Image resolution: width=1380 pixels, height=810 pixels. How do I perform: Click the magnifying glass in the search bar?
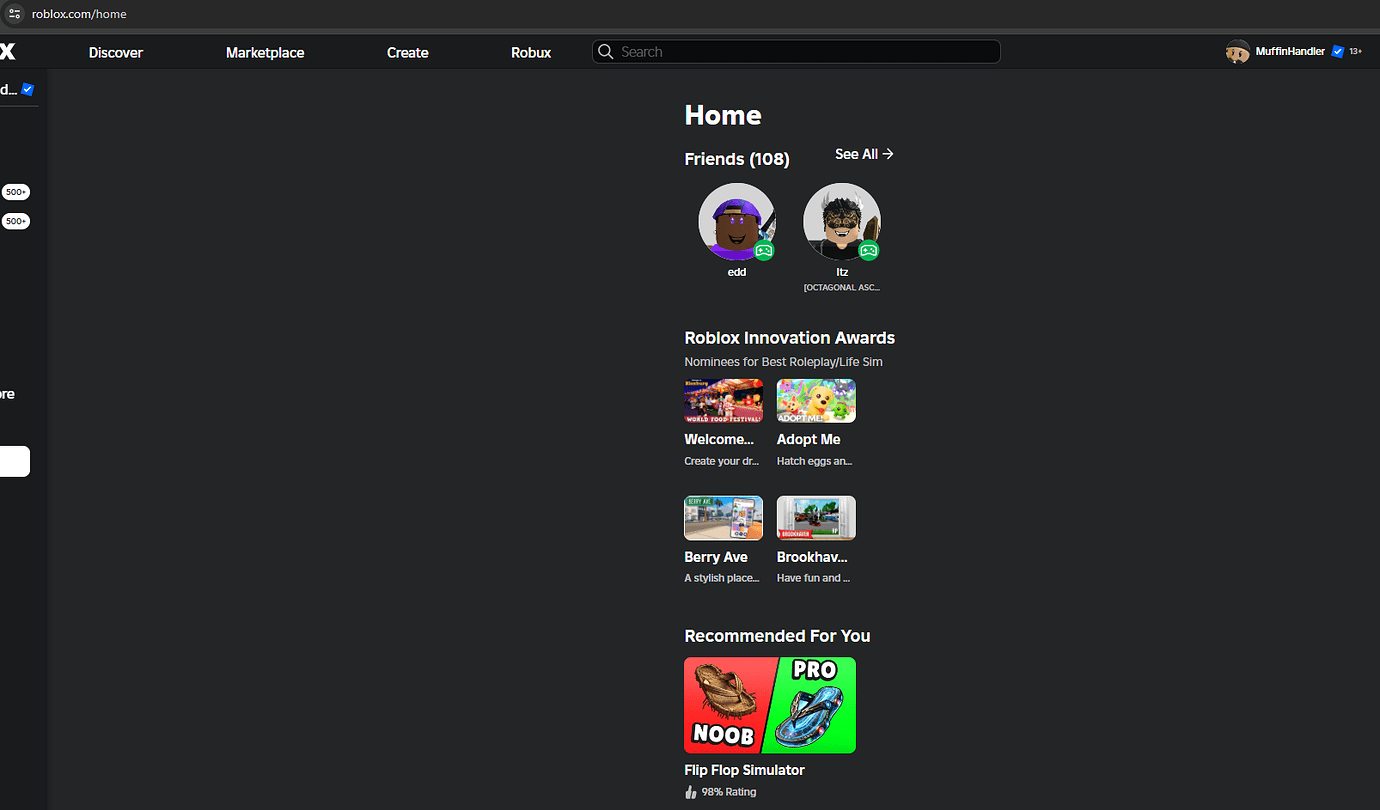(606, 51)
